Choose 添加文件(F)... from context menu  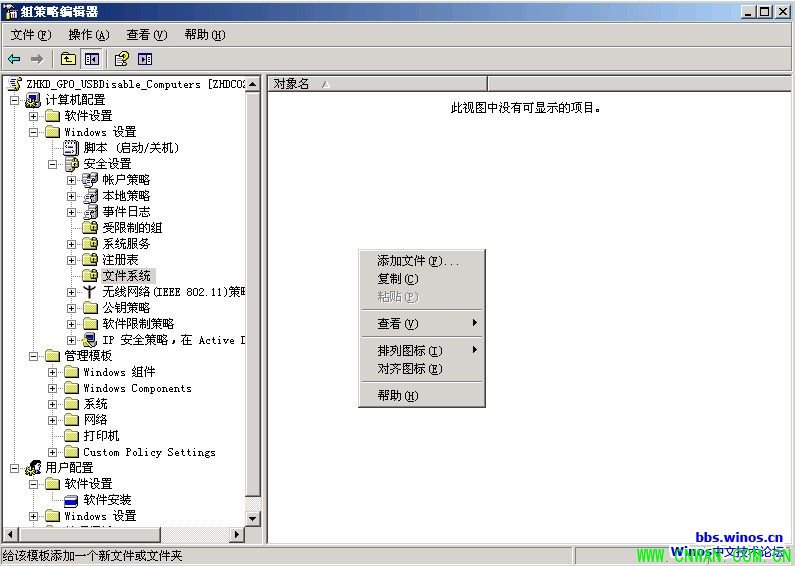pos(417,261)
